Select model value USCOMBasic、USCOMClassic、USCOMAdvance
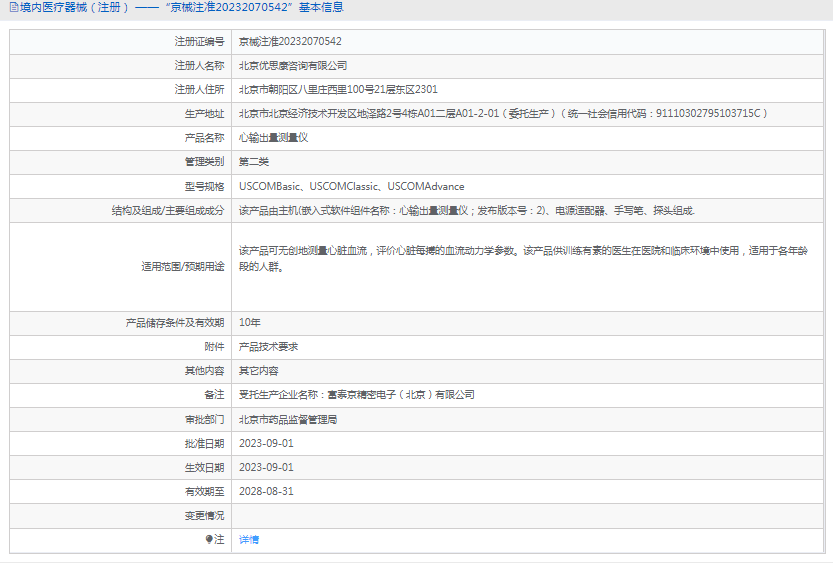This screenshot has height=563, width=833. coord(351,186)
